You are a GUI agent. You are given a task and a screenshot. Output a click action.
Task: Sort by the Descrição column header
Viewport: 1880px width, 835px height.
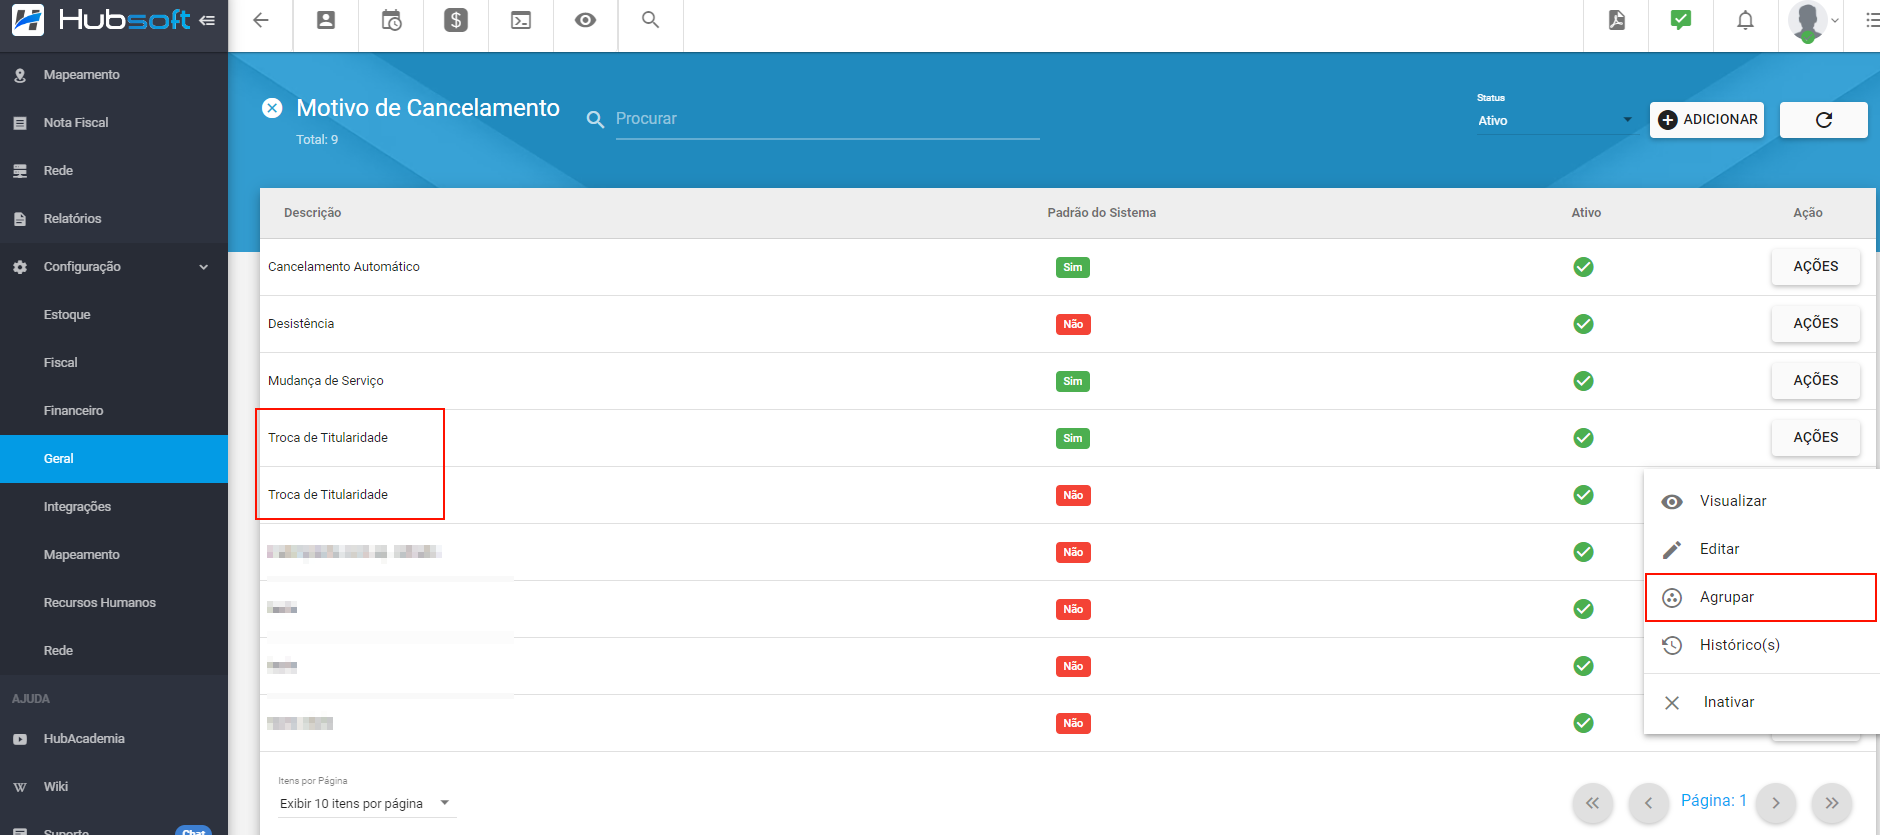tap(312, 213)
